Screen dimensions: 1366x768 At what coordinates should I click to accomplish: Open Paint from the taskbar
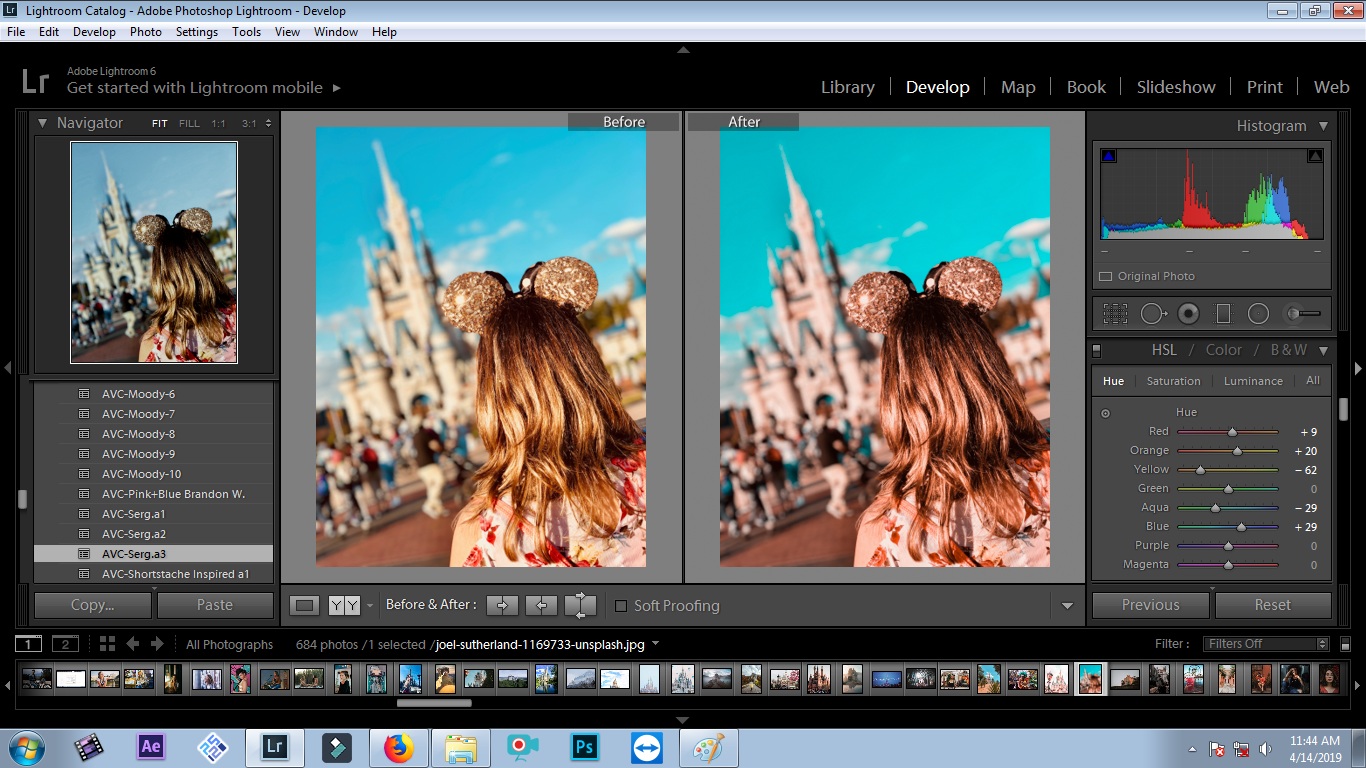pos(709,747)
